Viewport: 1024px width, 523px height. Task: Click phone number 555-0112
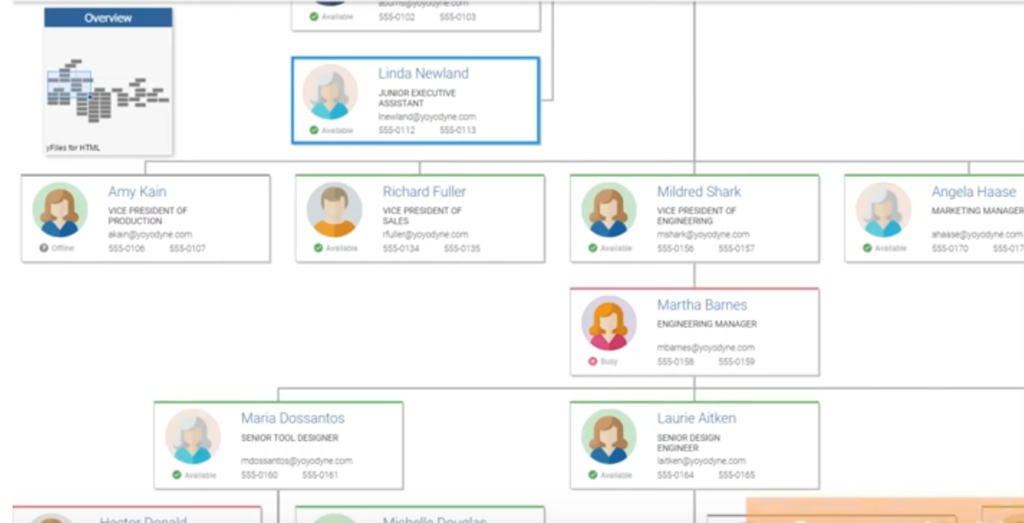tap(396, 130)
